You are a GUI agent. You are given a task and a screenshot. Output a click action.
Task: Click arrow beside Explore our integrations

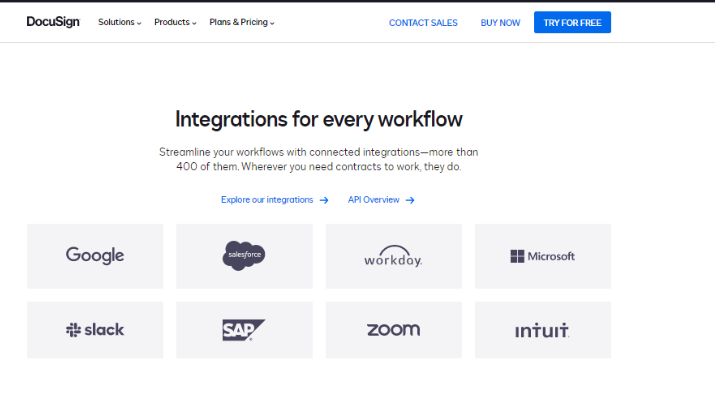(x=324, y=200)
